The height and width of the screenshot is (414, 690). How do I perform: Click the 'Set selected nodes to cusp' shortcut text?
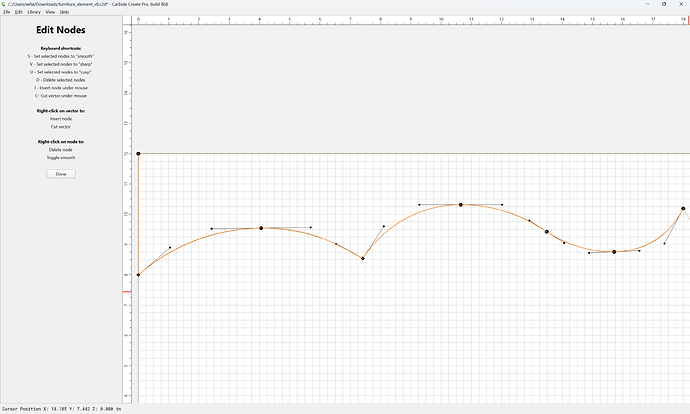[61, 72]
